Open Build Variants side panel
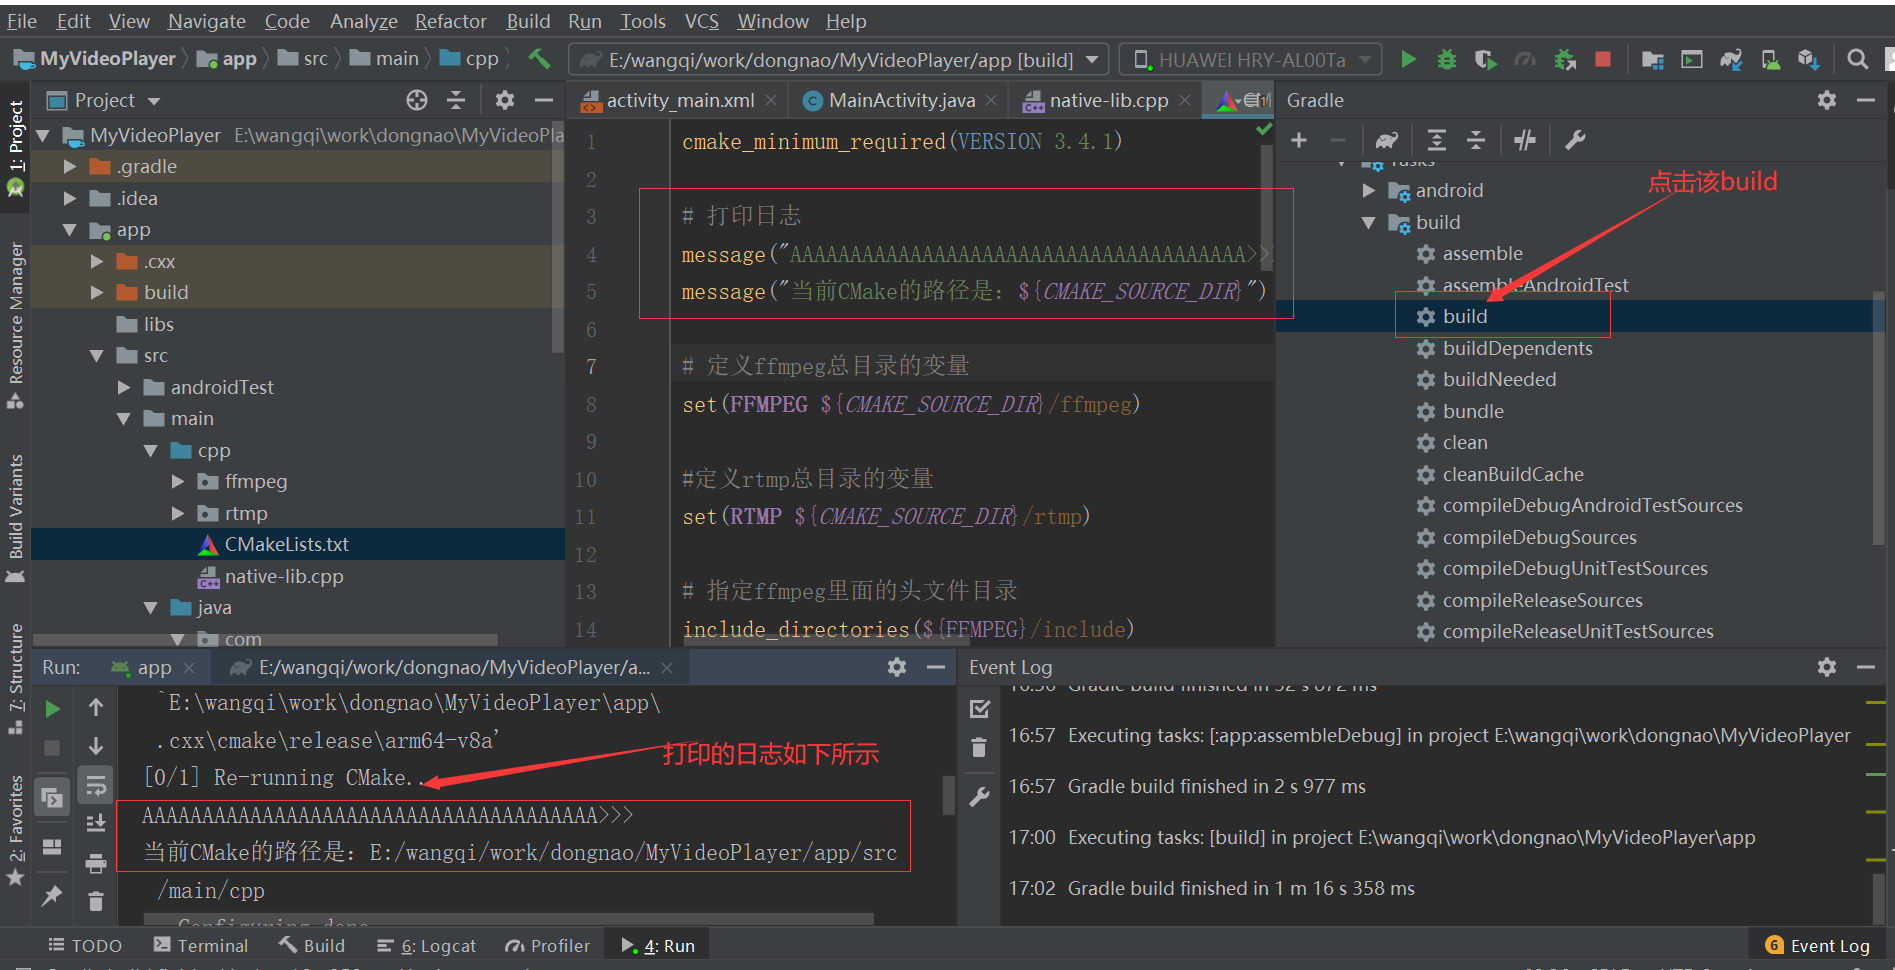Image resolution: width=1895 pixels, height=970 pixels. coord(15,518)
